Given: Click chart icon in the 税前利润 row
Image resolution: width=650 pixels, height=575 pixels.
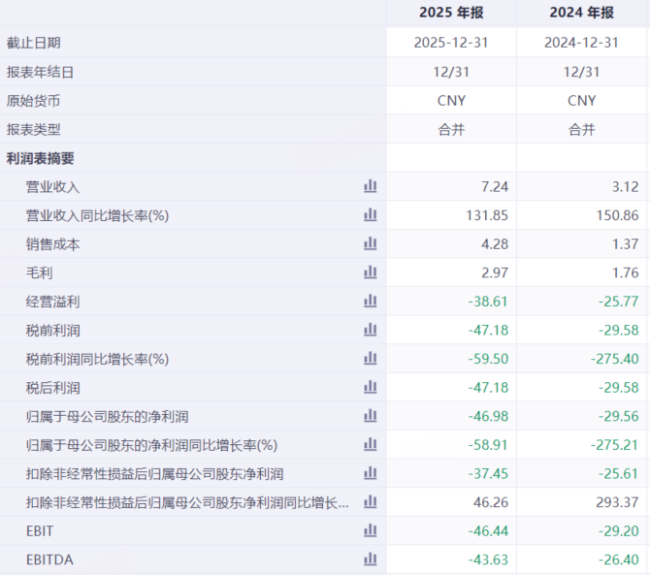Looking at the screenshot, I should coord(370,330).
